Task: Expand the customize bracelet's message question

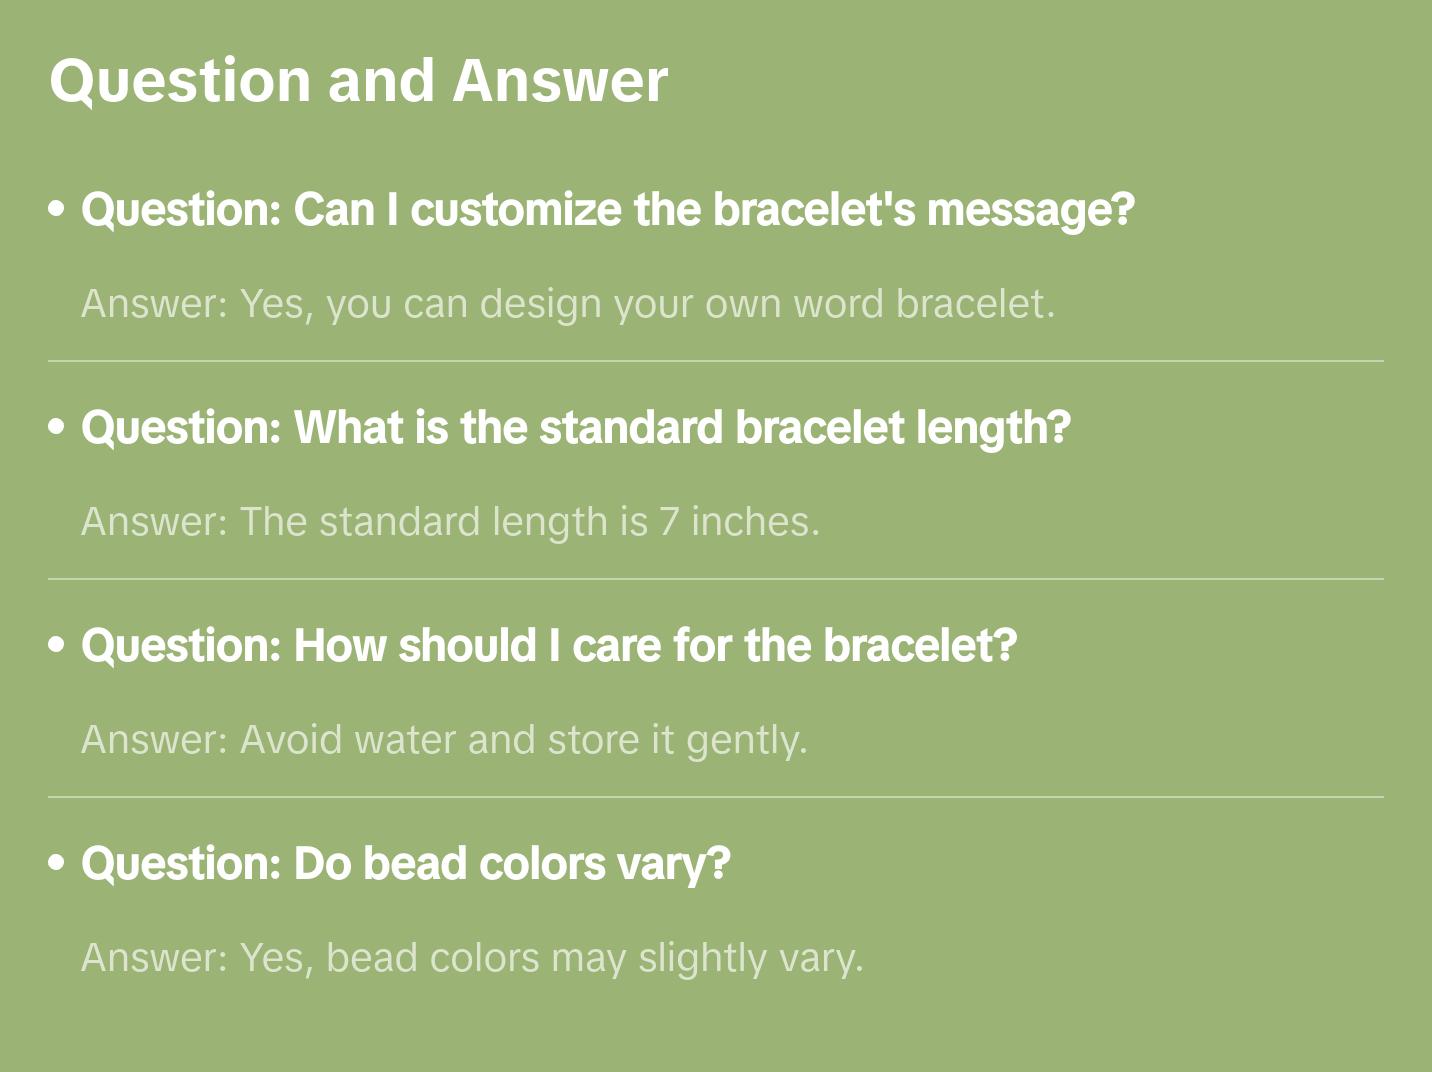Action: point(608,210)
